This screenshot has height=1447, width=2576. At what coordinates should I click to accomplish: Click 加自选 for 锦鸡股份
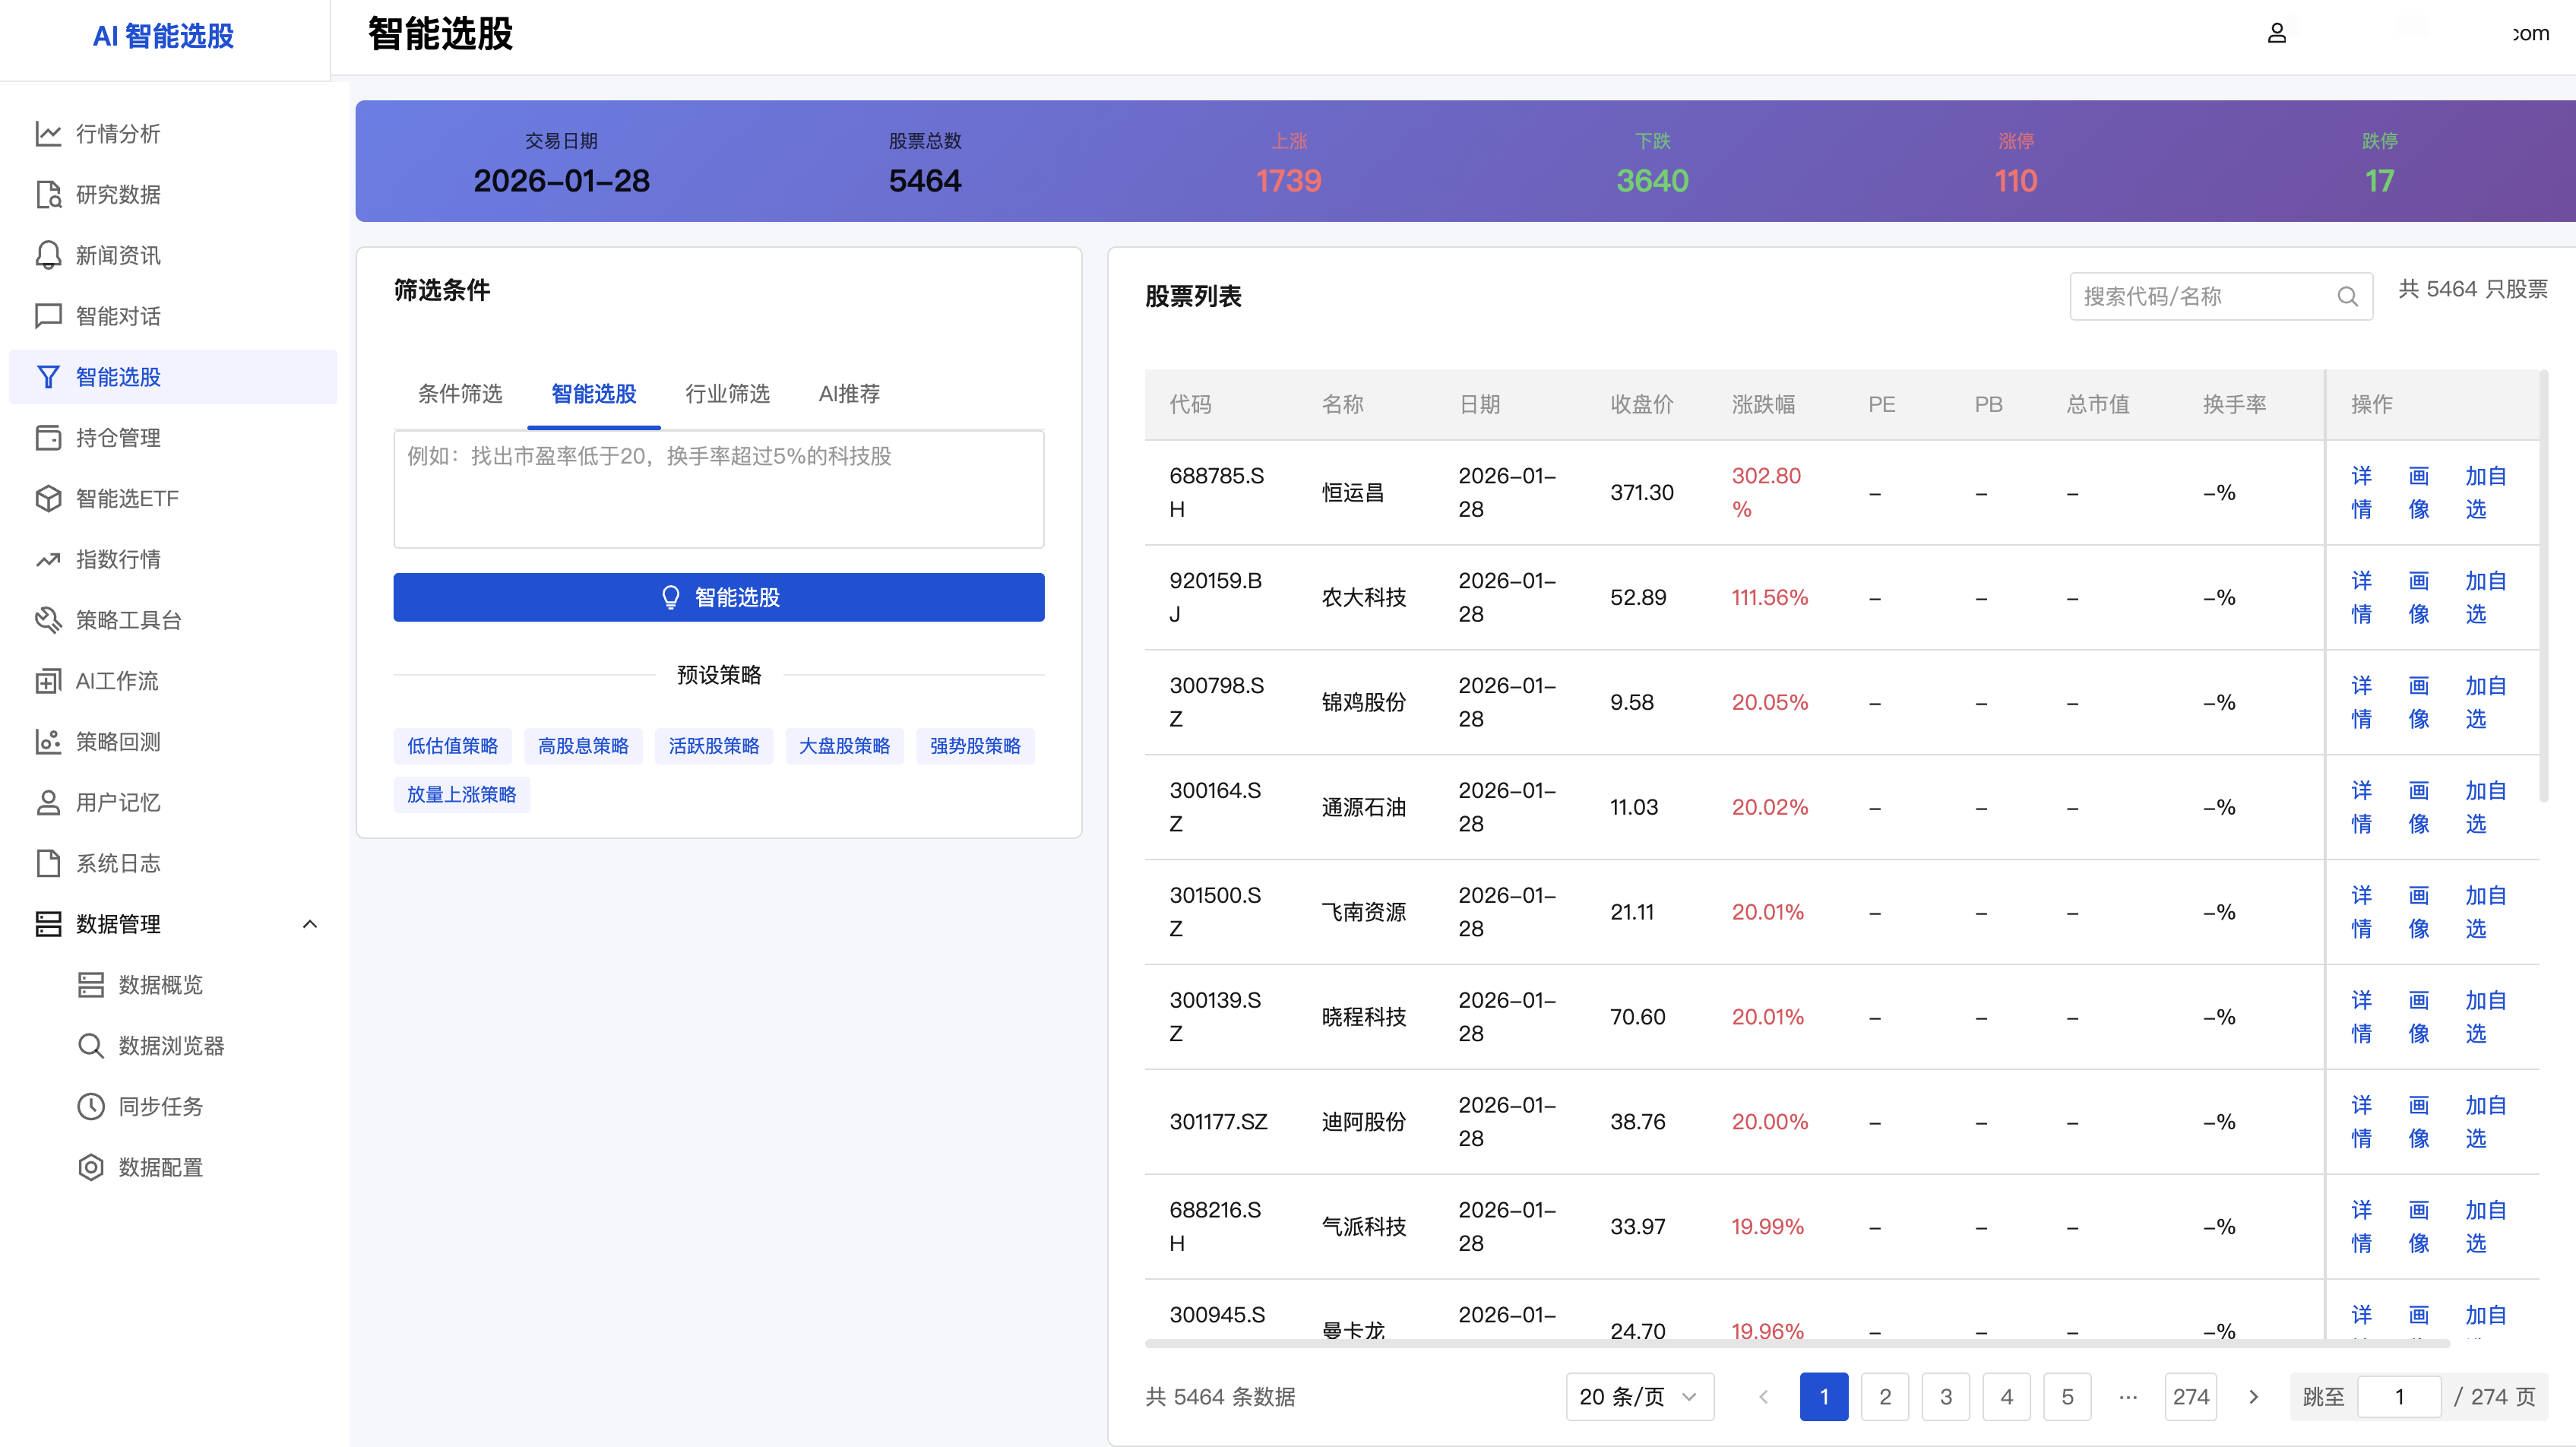point(2485,703)
